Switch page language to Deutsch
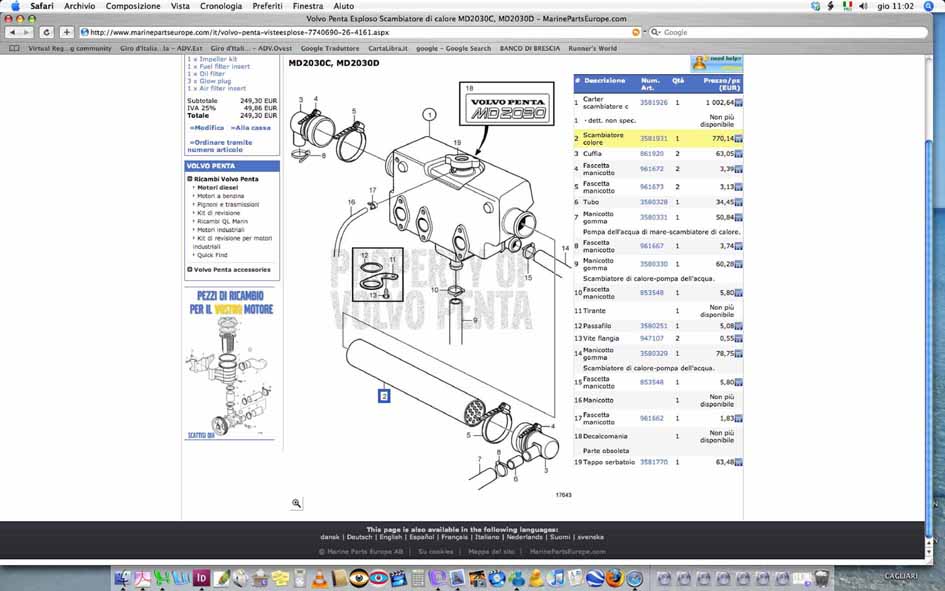 click(x=359, y=537)
